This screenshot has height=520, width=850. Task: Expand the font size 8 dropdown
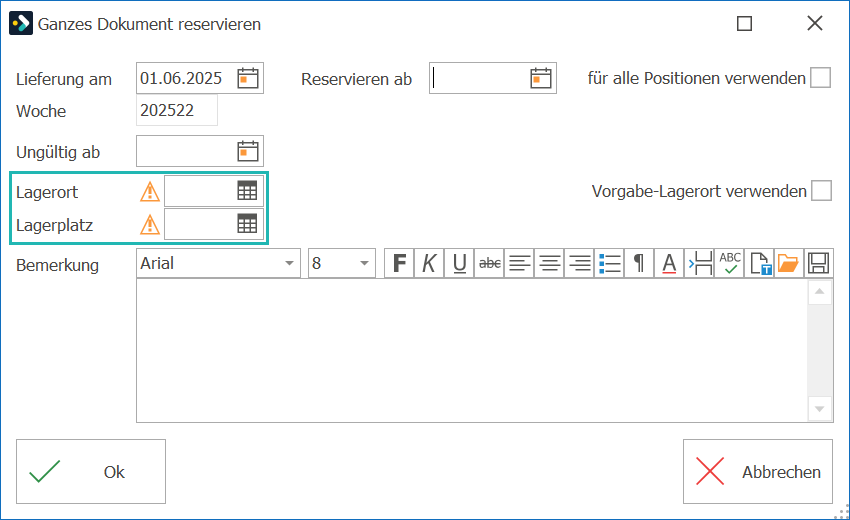click(364, 264)
